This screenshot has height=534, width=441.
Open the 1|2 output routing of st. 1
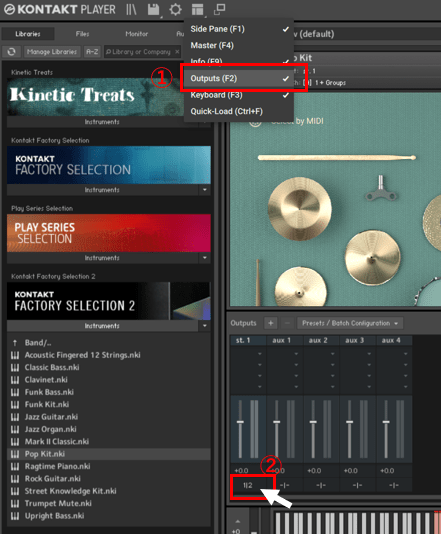(248, 485)
